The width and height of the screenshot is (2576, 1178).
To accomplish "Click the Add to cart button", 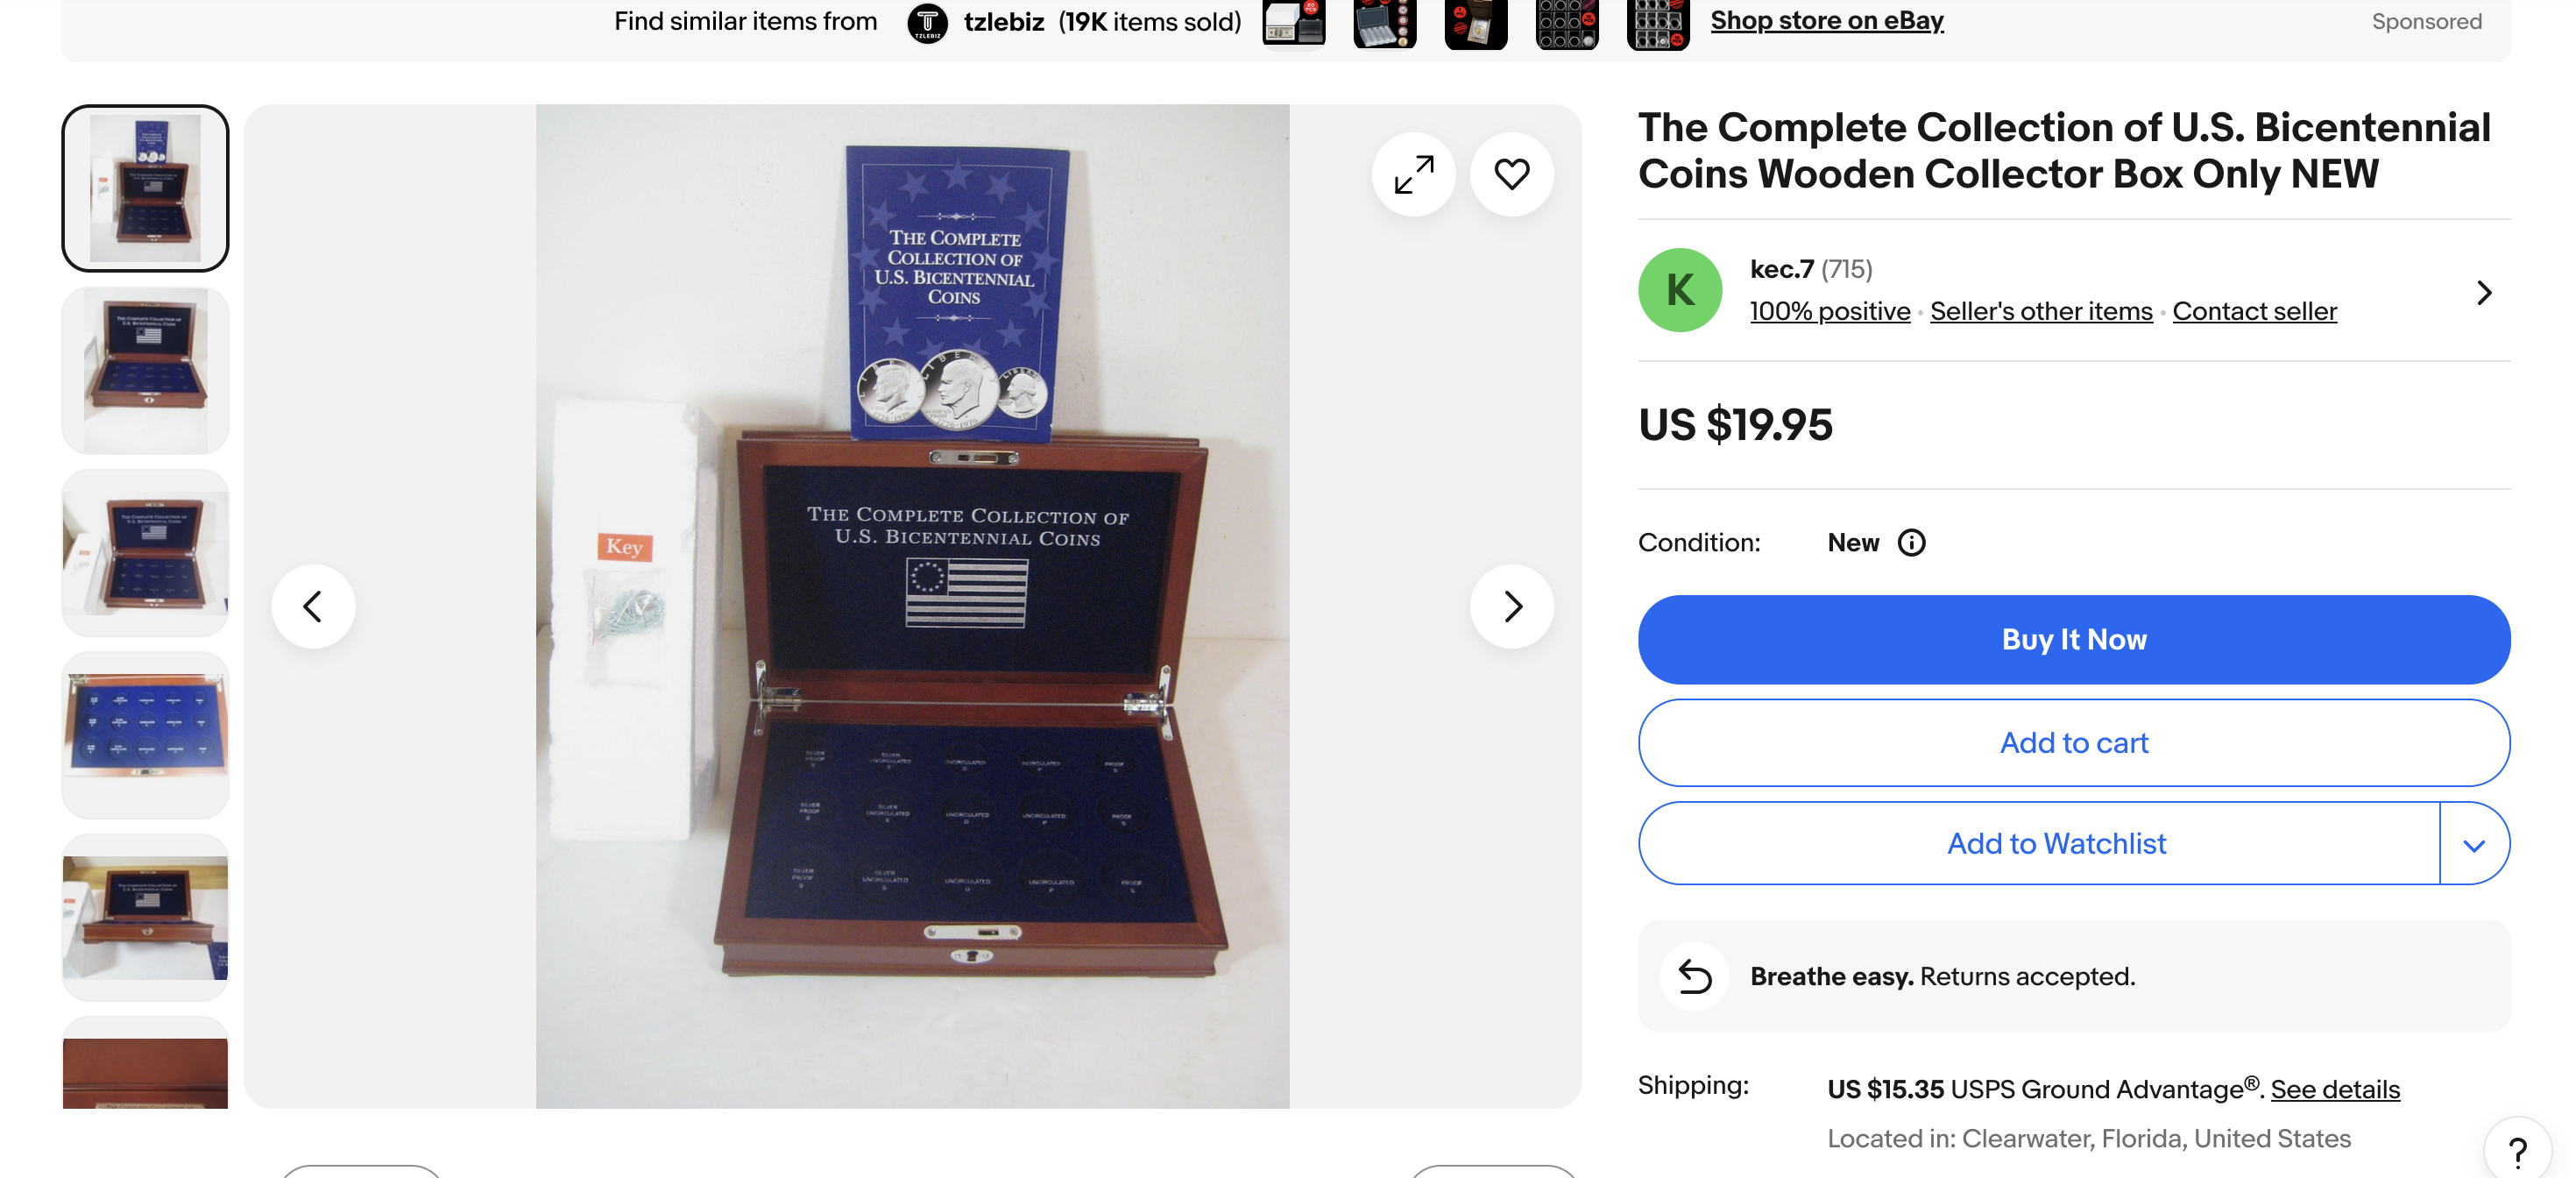I will [x=2074, y=742].
